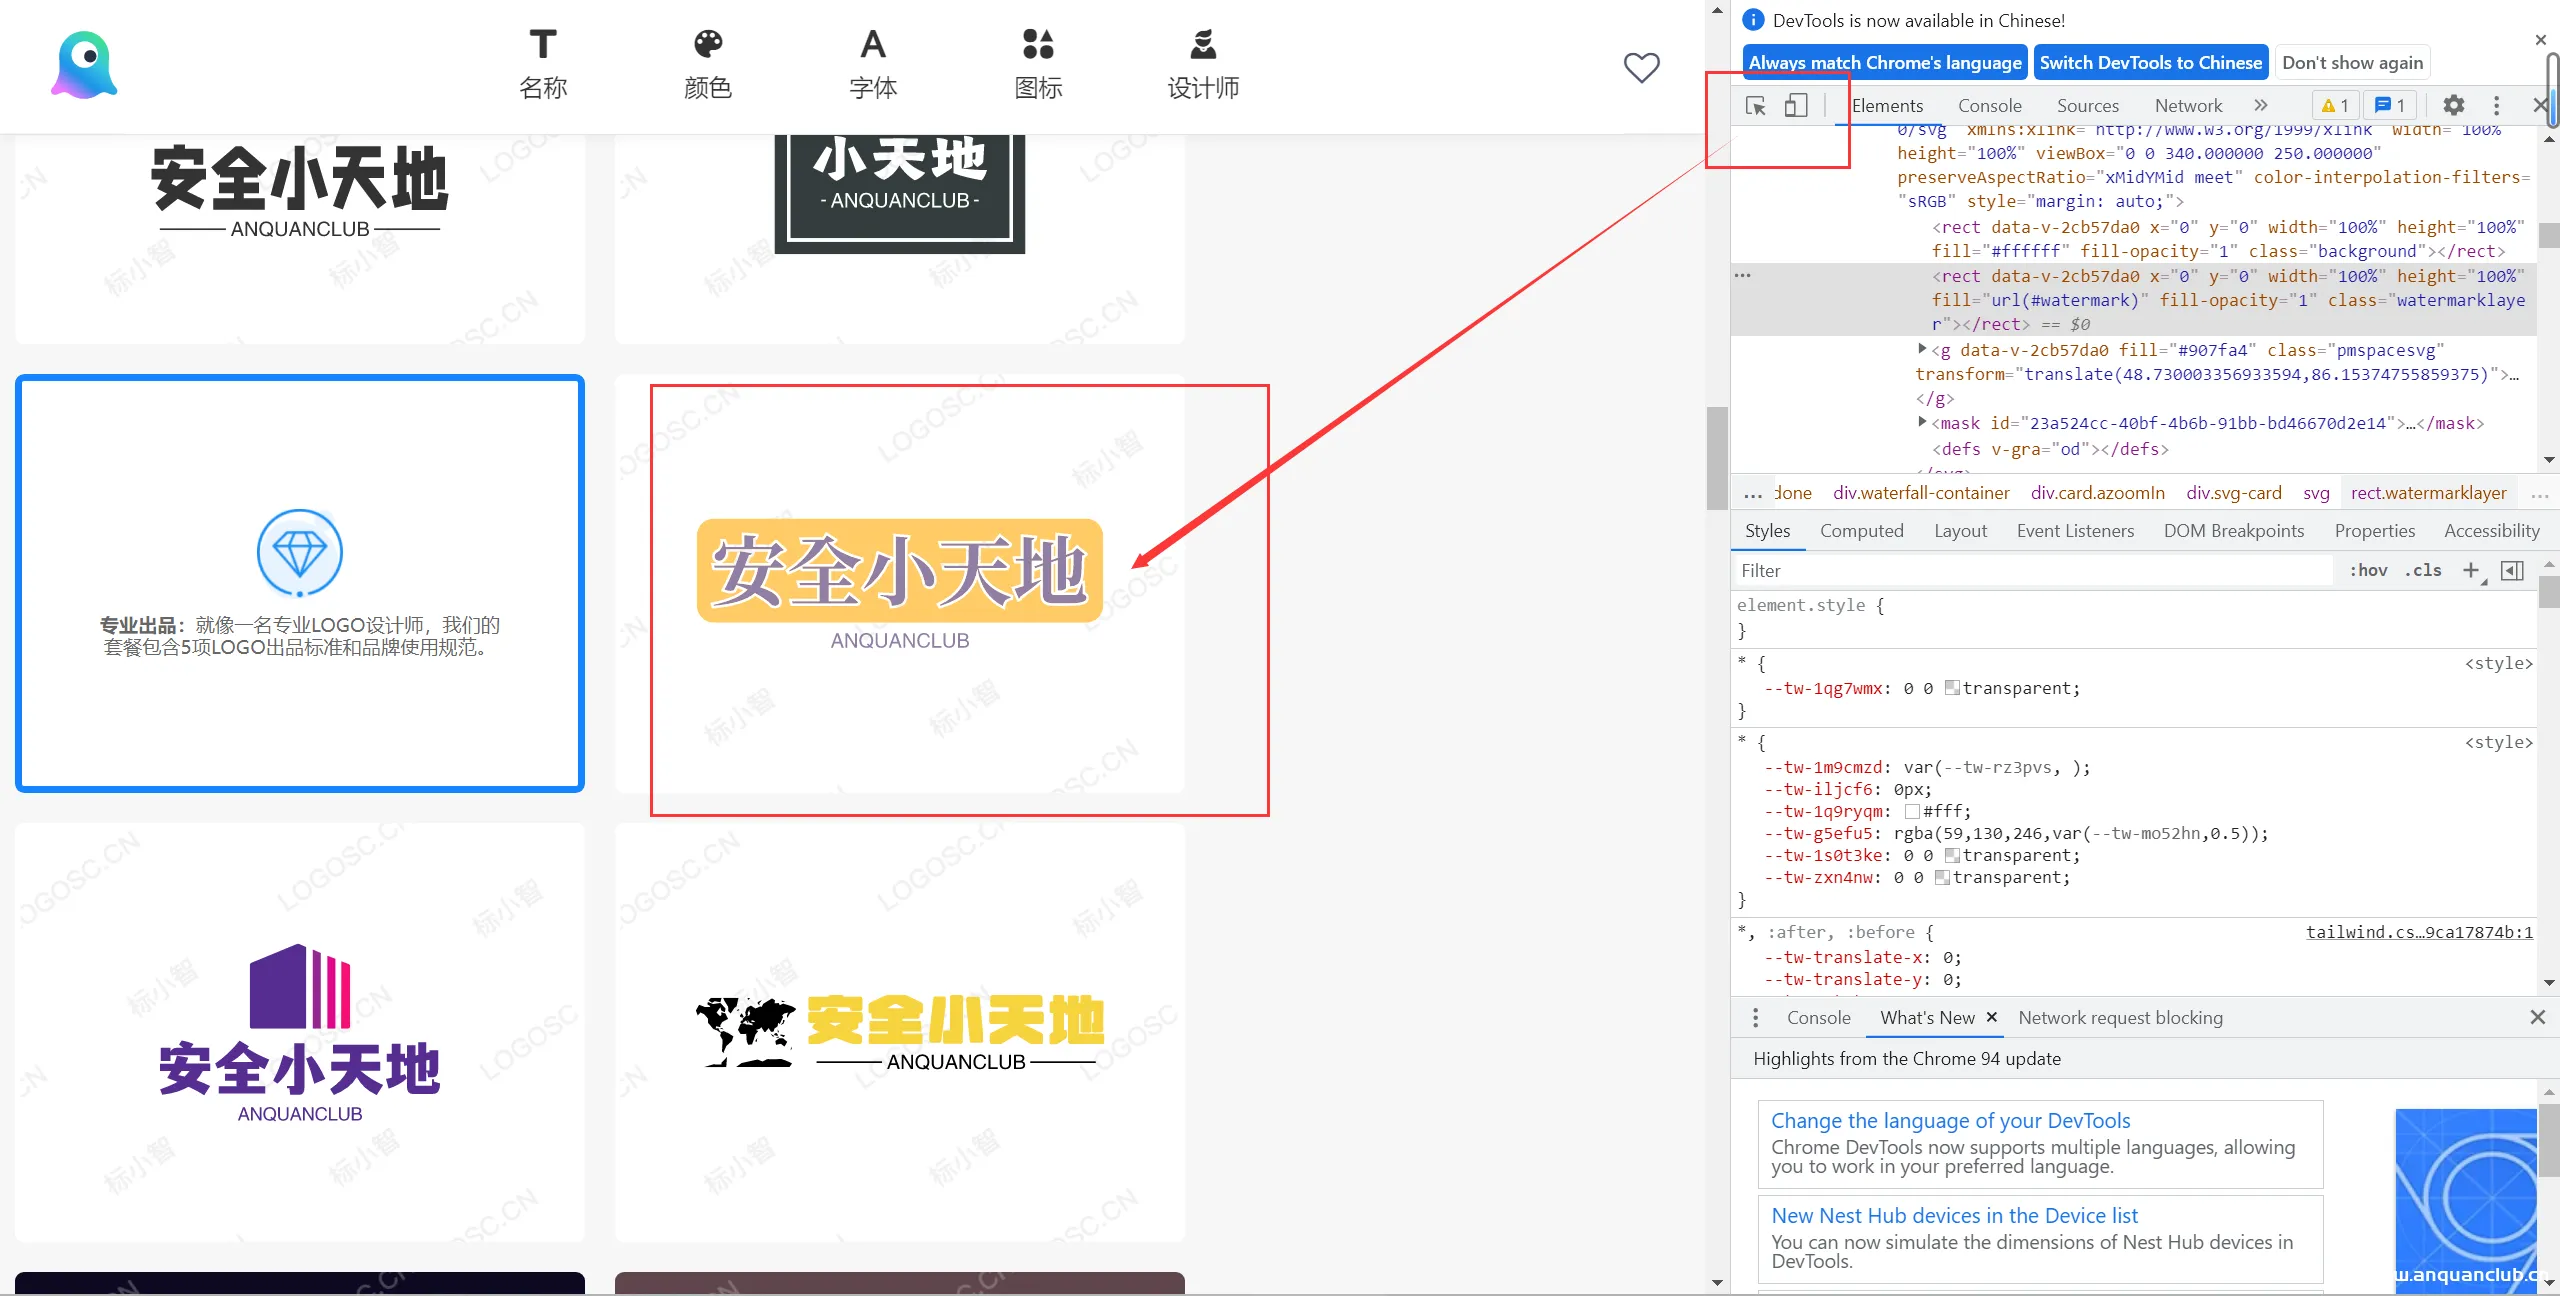The image size is (2560, 1296).
Task: Click the #fff color swatch
Action: click(1911, 811)
